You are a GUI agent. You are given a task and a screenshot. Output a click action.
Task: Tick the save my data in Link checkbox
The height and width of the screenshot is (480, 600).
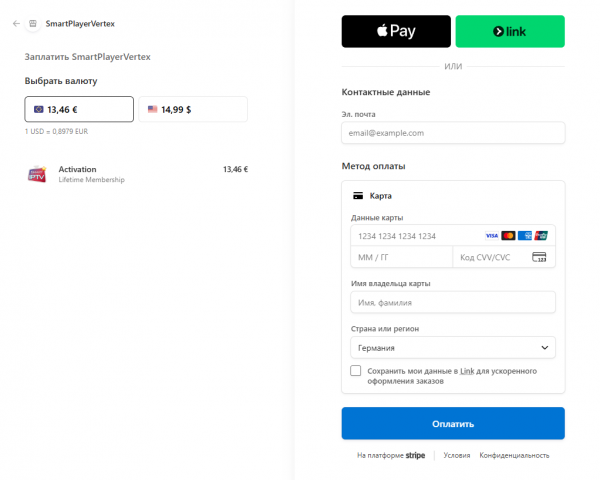(x=355, y=371)
